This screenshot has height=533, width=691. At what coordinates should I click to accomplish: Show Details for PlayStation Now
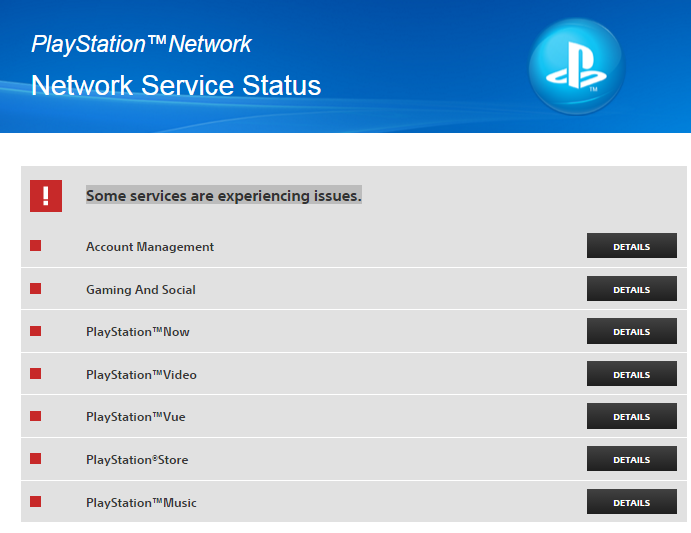tap(631, 332)
